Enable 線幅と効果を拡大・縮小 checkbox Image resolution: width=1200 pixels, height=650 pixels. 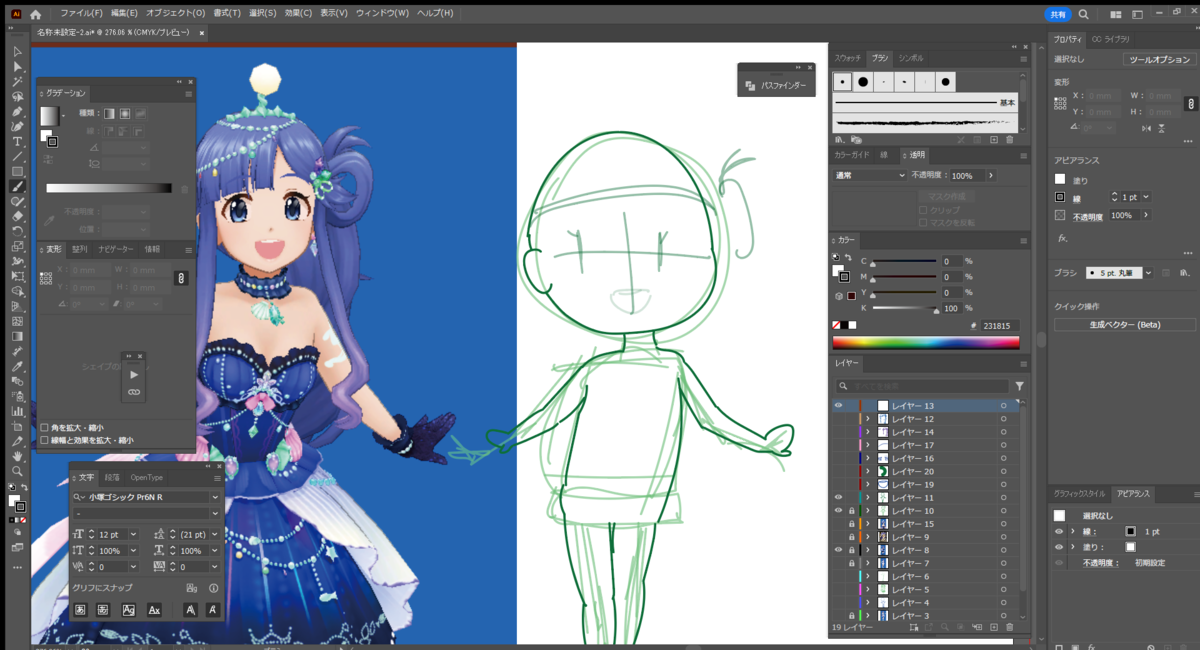pyautogui.click(x=44, y=440)
